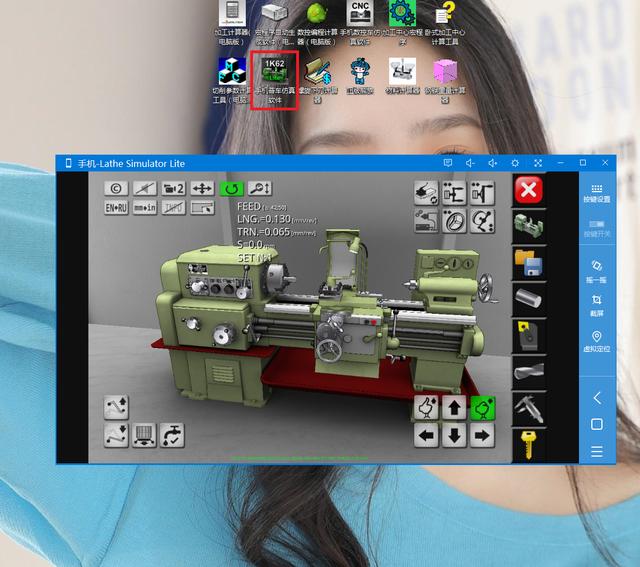
Task: Open the lathe machine selection icon
Action: [529, 226]
